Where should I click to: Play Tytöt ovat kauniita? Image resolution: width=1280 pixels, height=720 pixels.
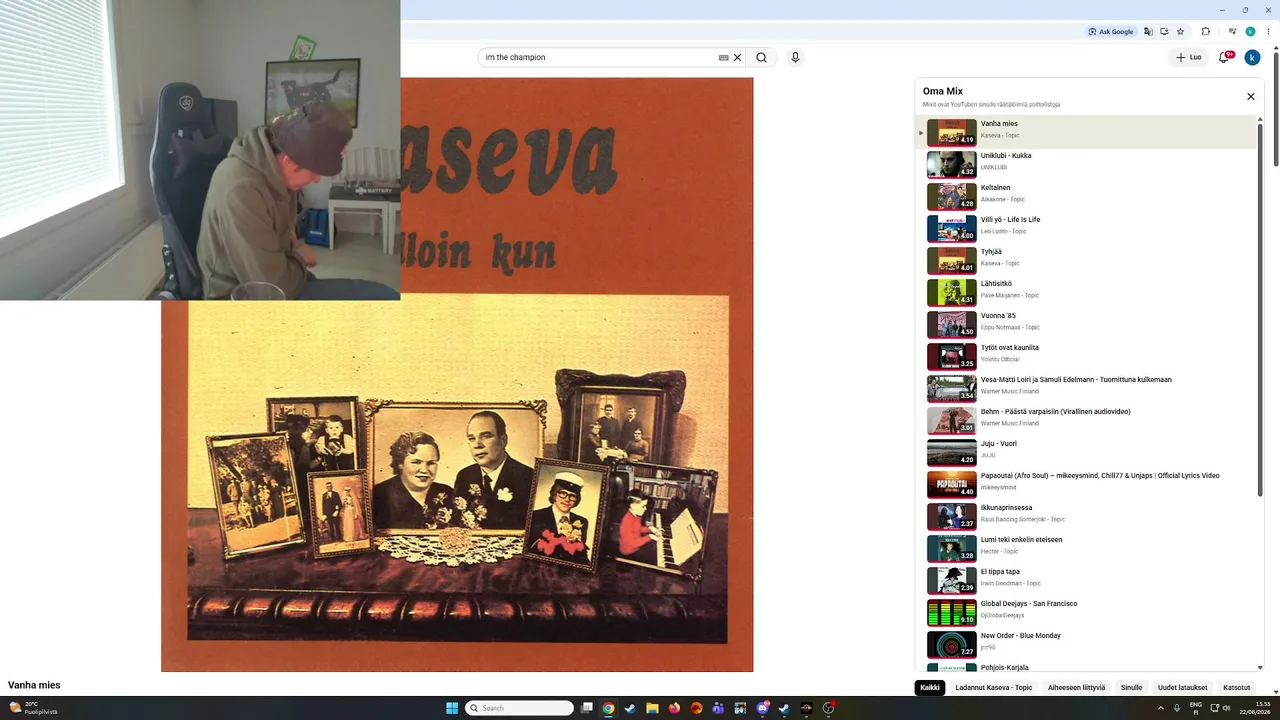(1086, 357)
